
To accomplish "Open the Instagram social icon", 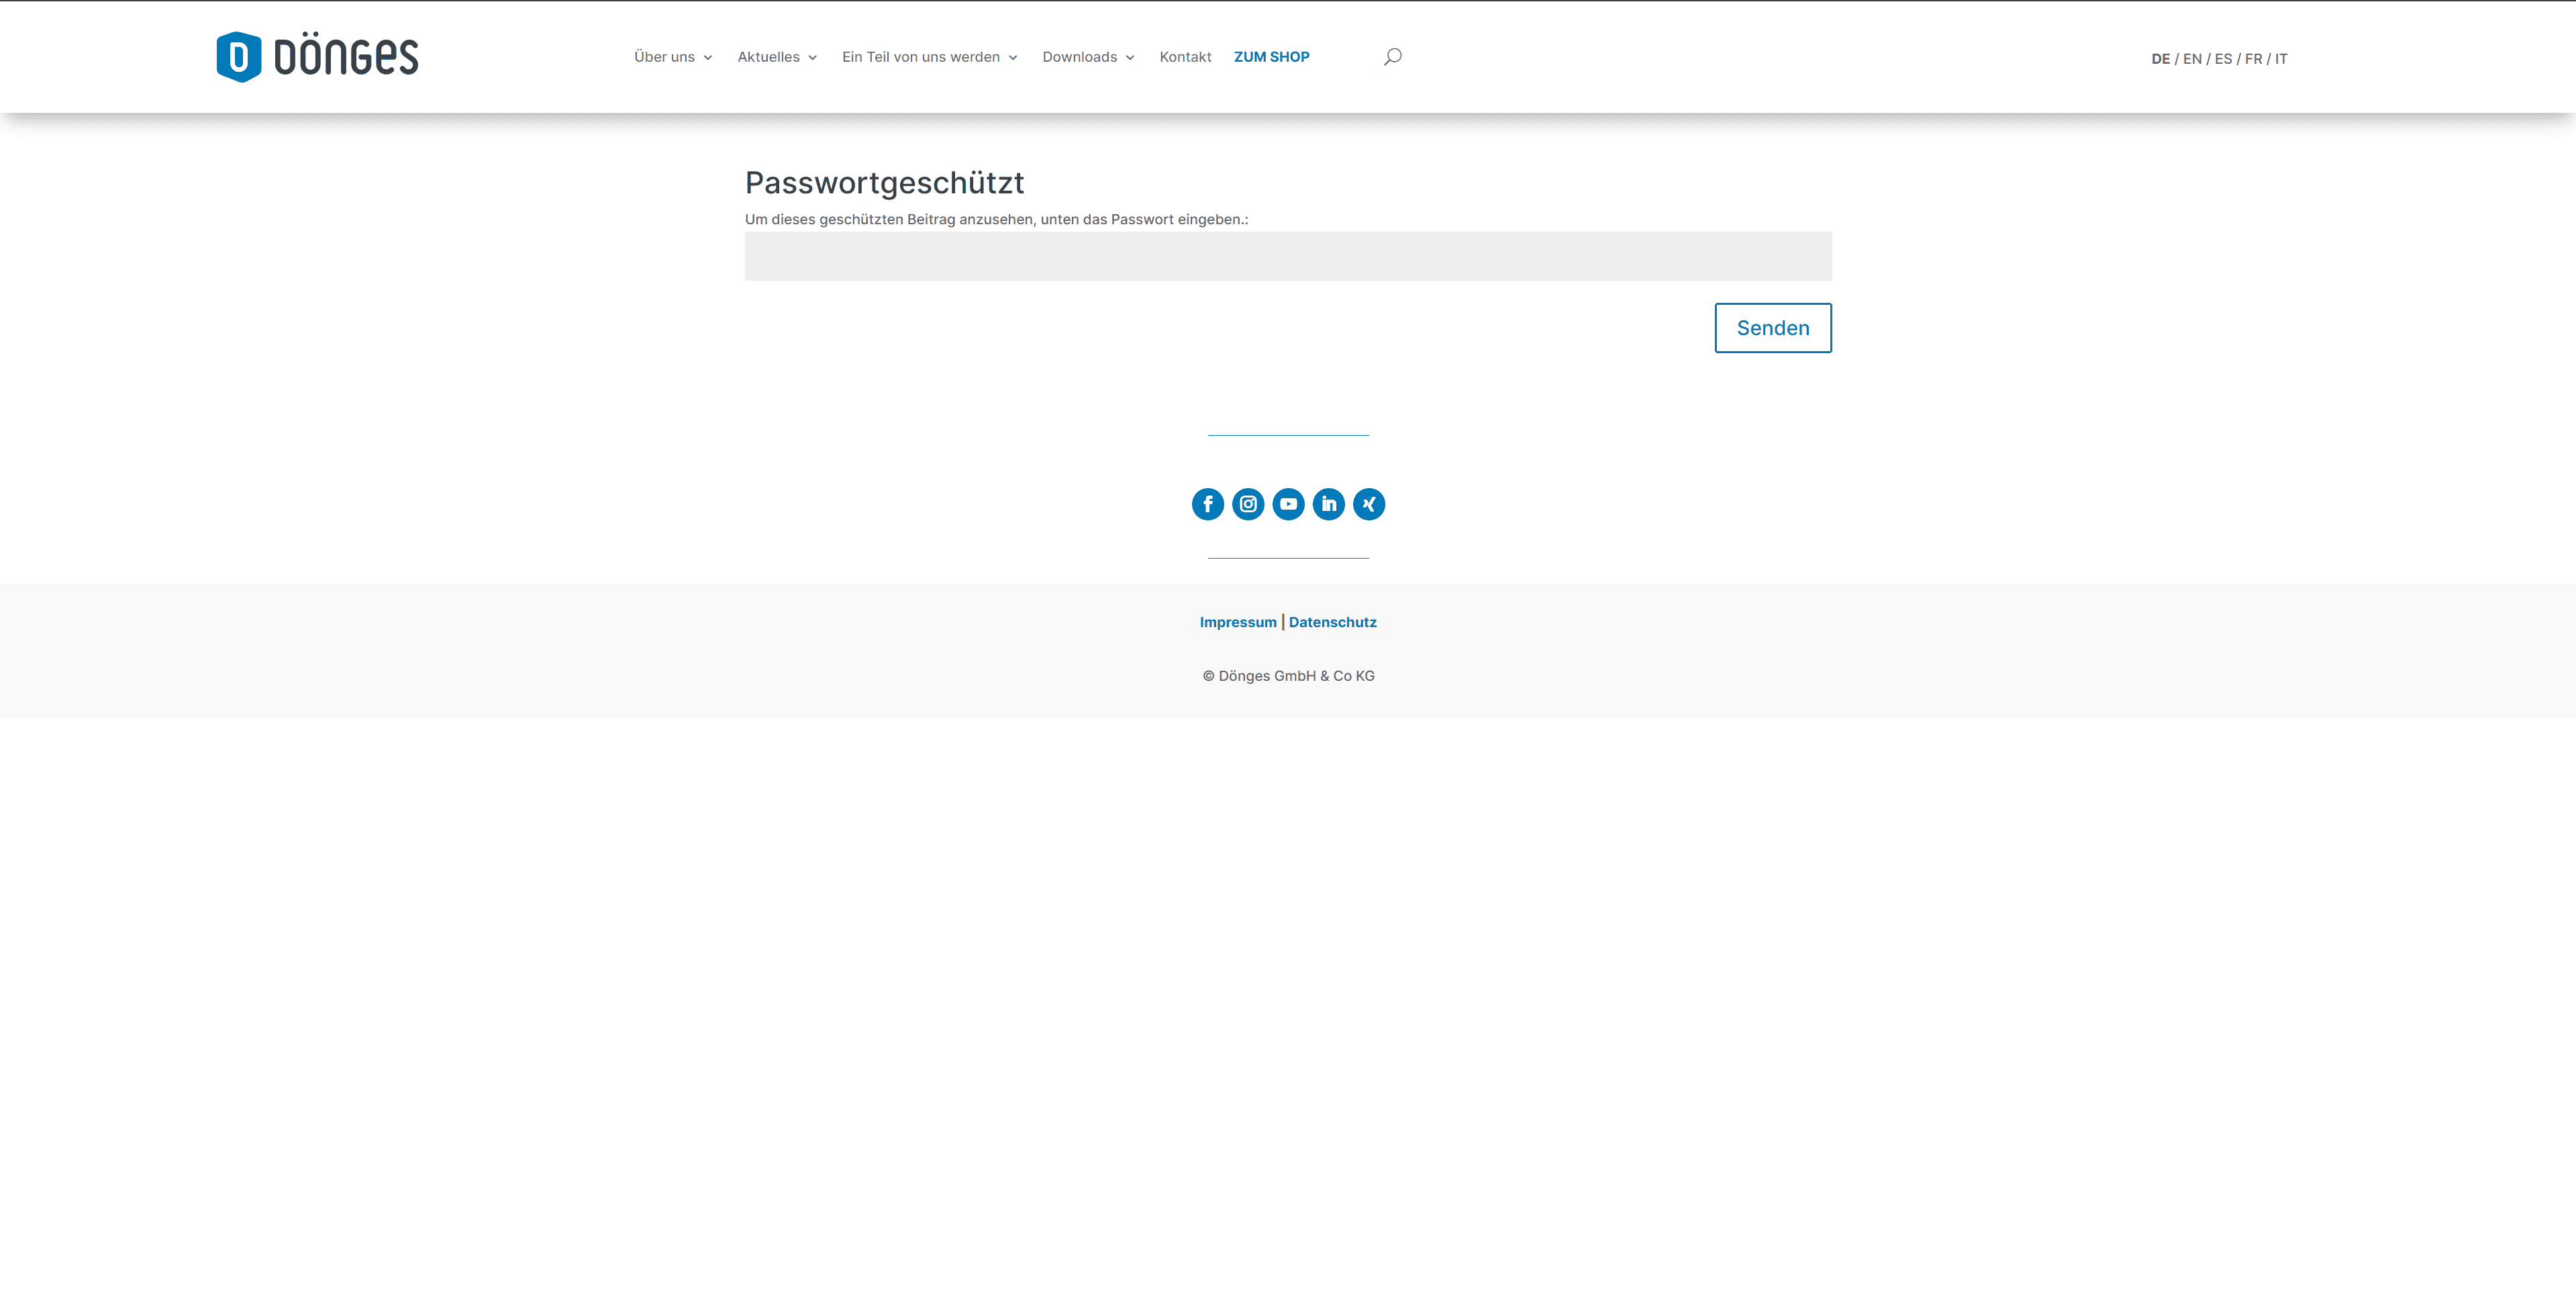I will tap(1247, 504).
